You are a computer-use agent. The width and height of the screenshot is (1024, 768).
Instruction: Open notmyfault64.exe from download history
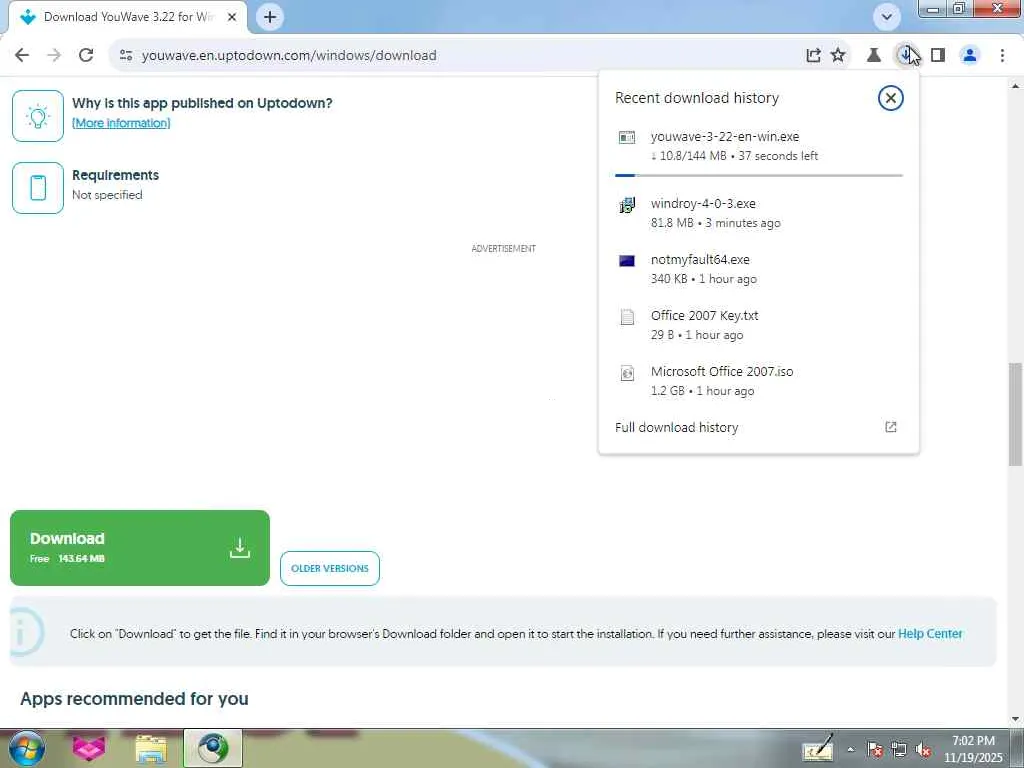(759, 269)
